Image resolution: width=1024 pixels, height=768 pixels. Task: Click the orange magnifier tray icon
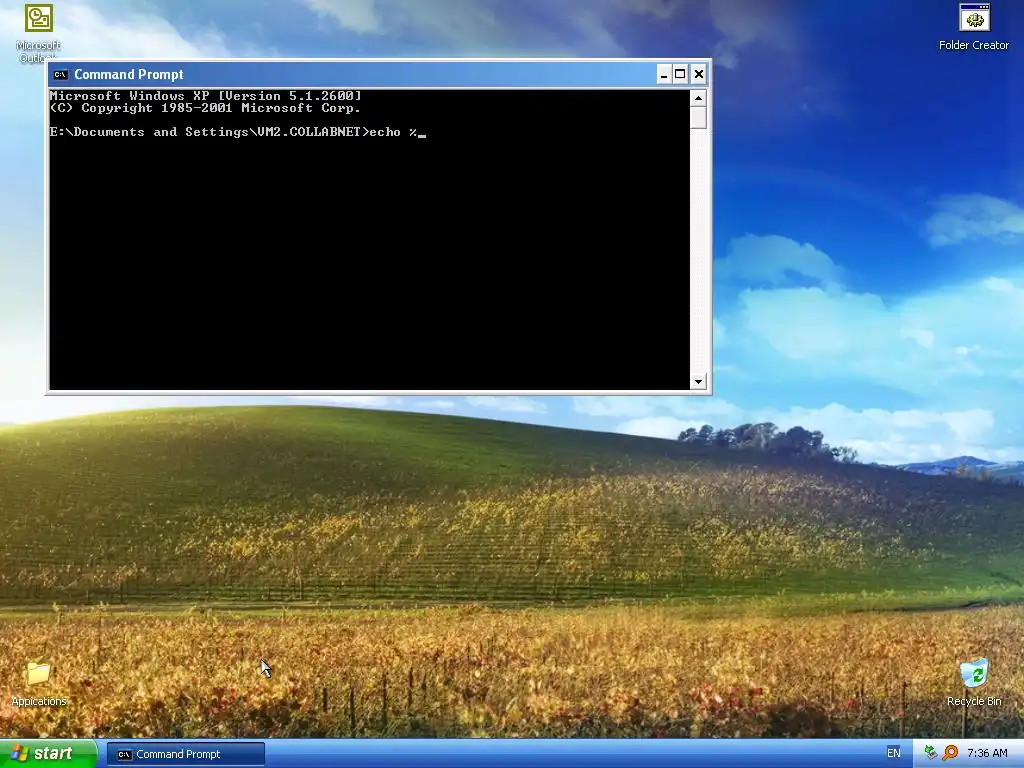[950, 753]
